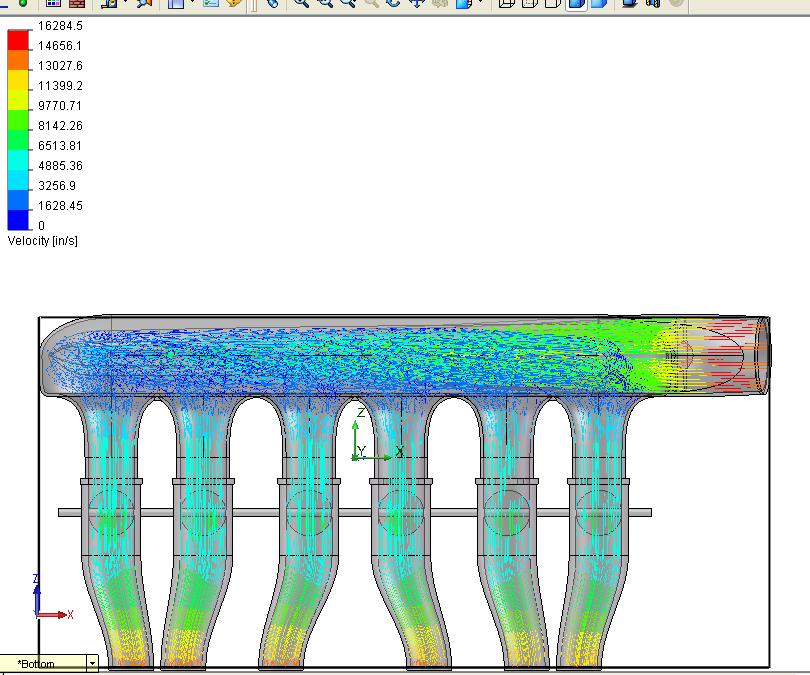Activate the Rotate View tool
This screenshot has height=675, width=810.
click(x=394, y=4)
